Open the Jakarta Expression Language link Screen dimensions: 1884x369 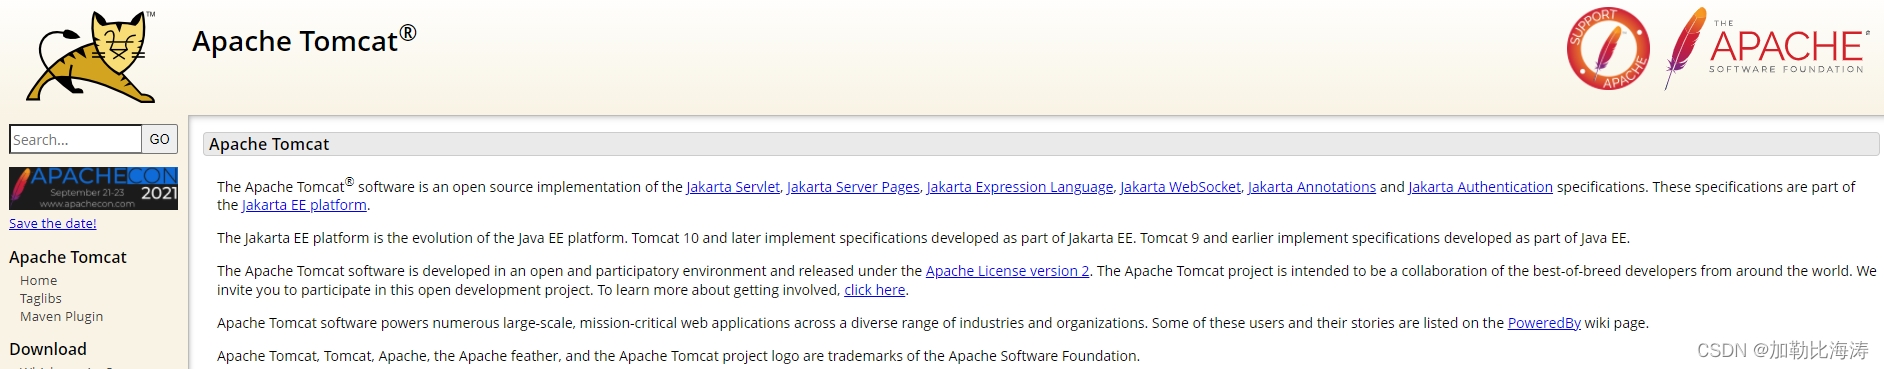click(1020, 187)
